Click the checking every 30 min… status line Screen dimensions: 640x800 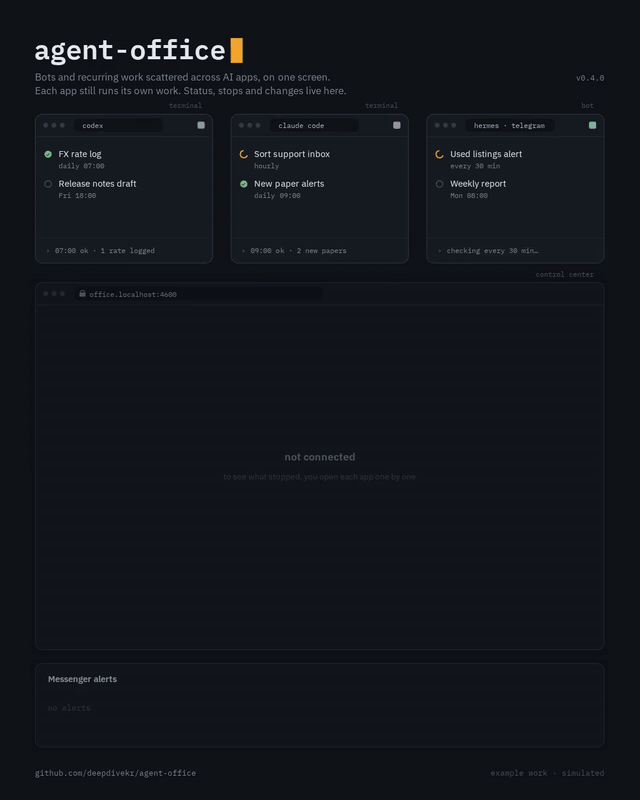493,251
